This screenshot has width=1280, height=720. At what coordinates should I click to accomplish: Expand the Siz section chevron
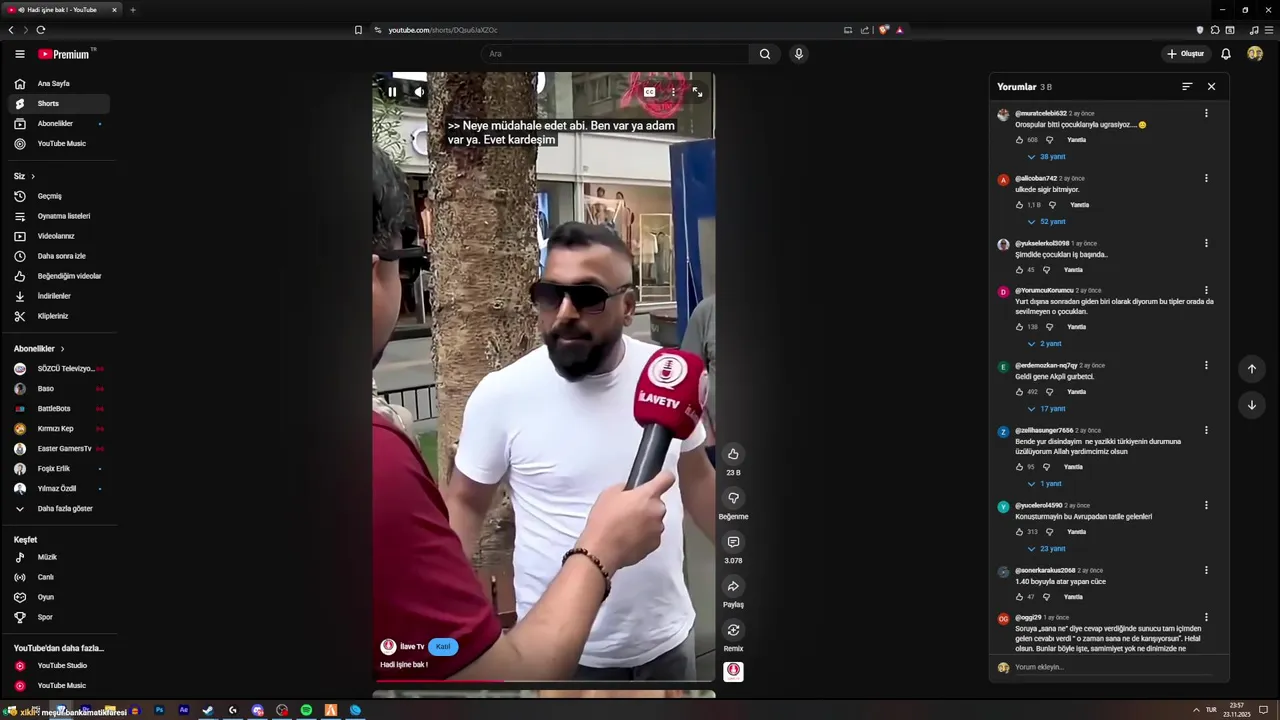click(33, 177)
